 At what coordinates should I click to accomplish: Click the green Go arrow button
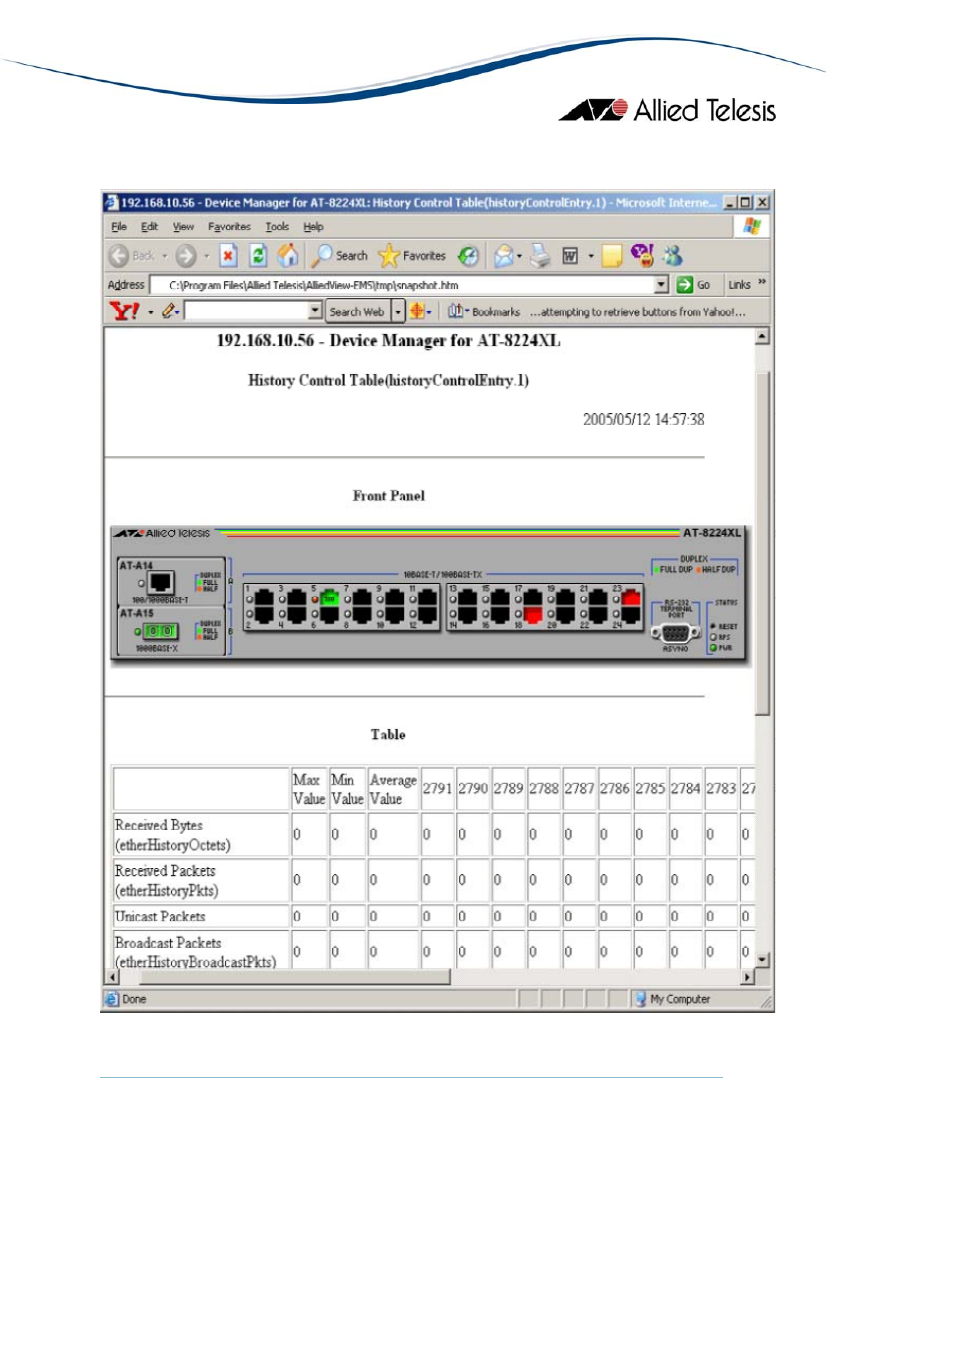click(x=684, y=285)
